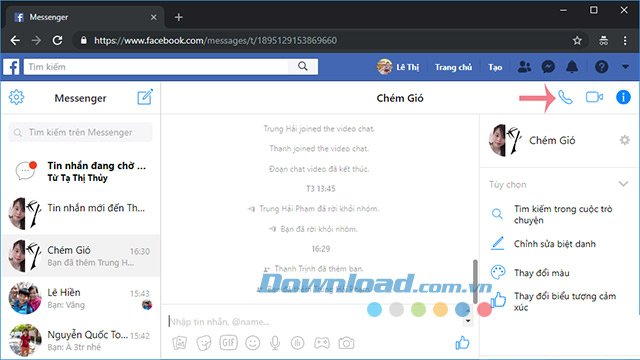This screenshot has width=640, height=360.
Task: Open friend requests icon
Action: click(x=524, y=67)
